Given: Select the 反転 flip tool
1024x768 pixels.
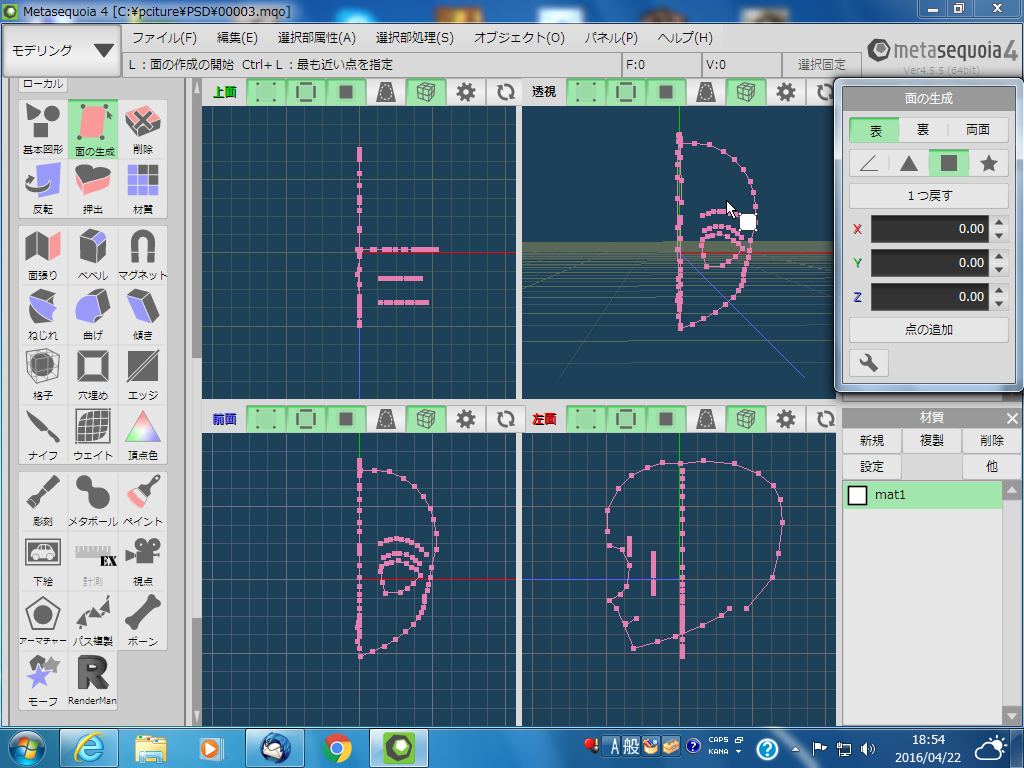Looking at the screenshot, I should (43, 189).
